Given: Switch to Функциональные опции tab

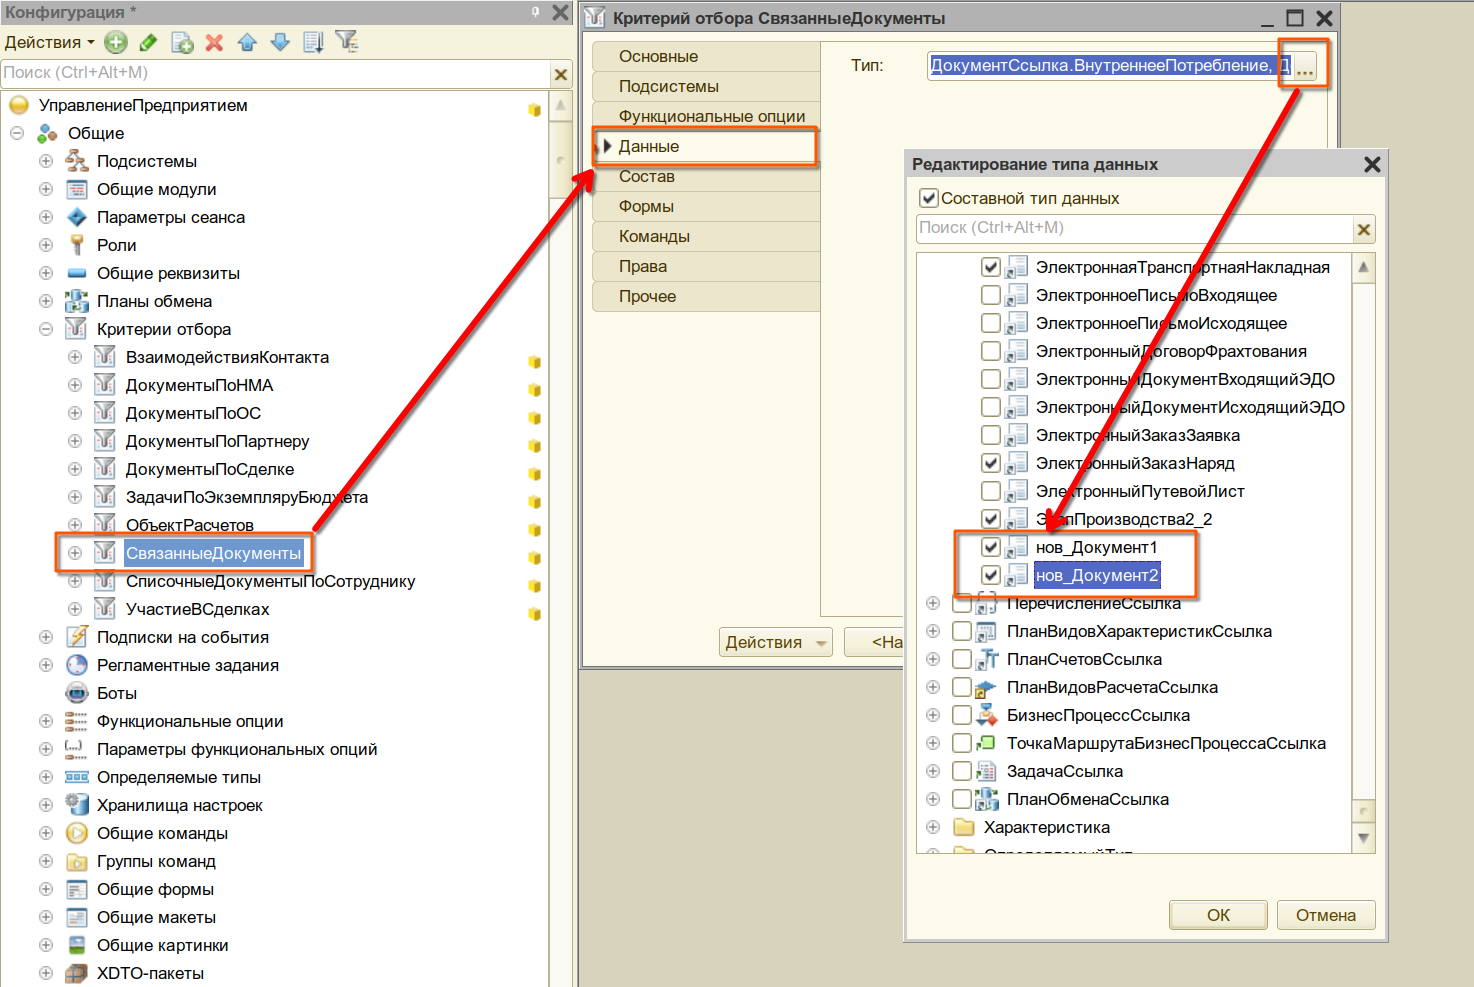Looking at the screenshot, I should click(706, 116).
